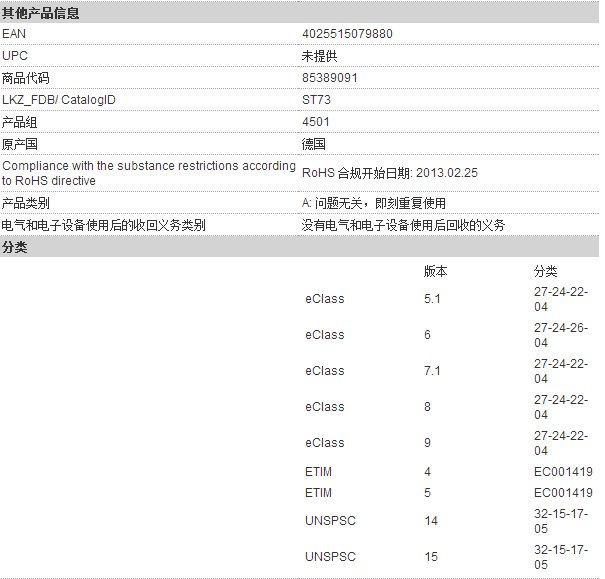Select the country of origin 德国
605x579 pixels.
click(x=314, y=144)
